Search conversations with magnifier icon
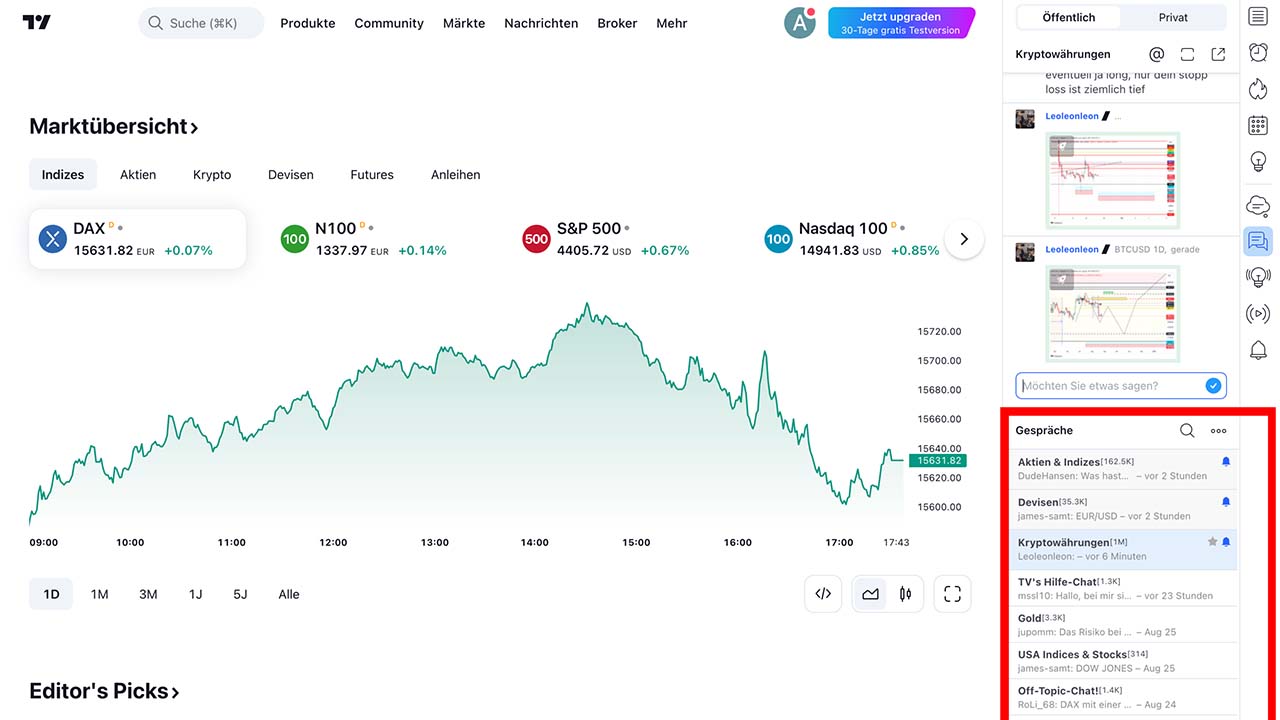 coord(1187,430)
